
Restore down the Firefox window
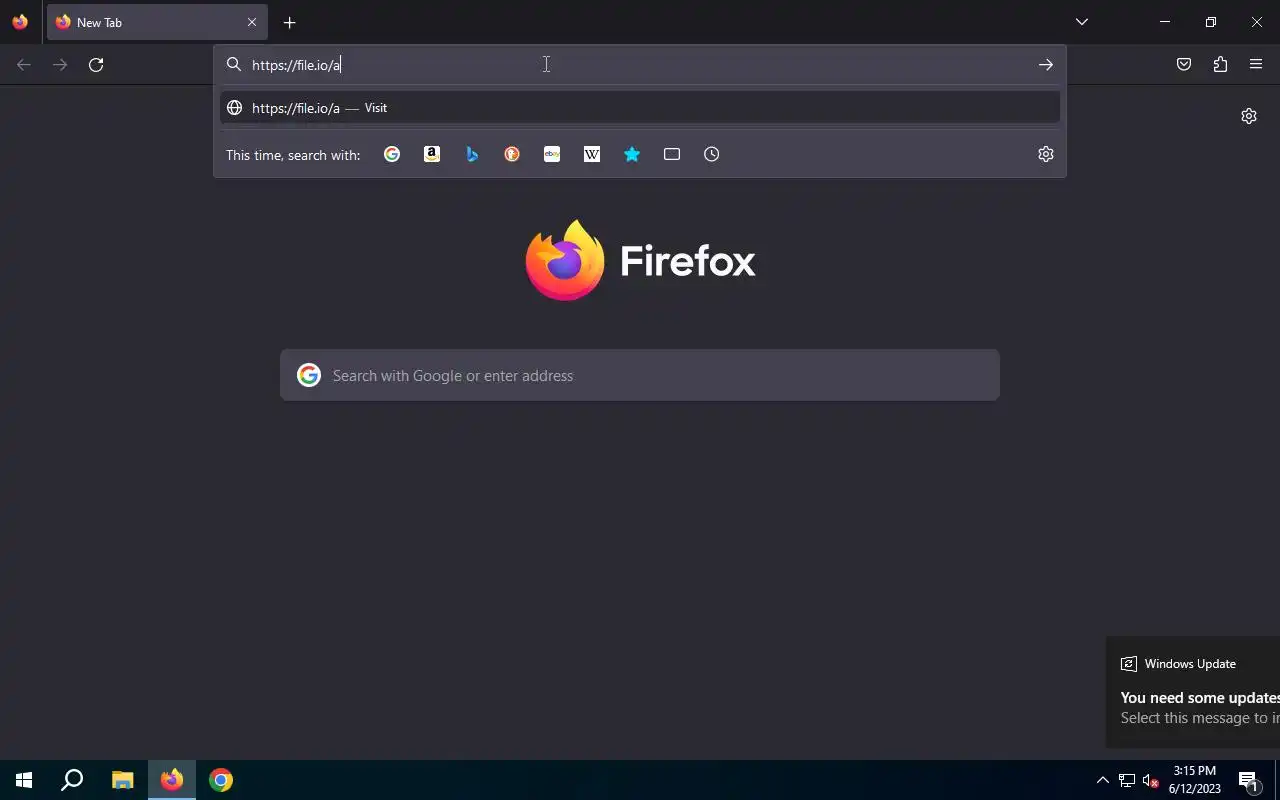[1211, 22]
